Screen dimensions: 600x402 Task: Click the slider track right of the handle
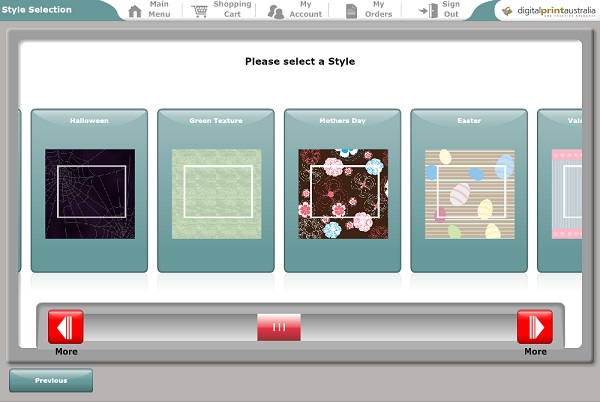409,327
